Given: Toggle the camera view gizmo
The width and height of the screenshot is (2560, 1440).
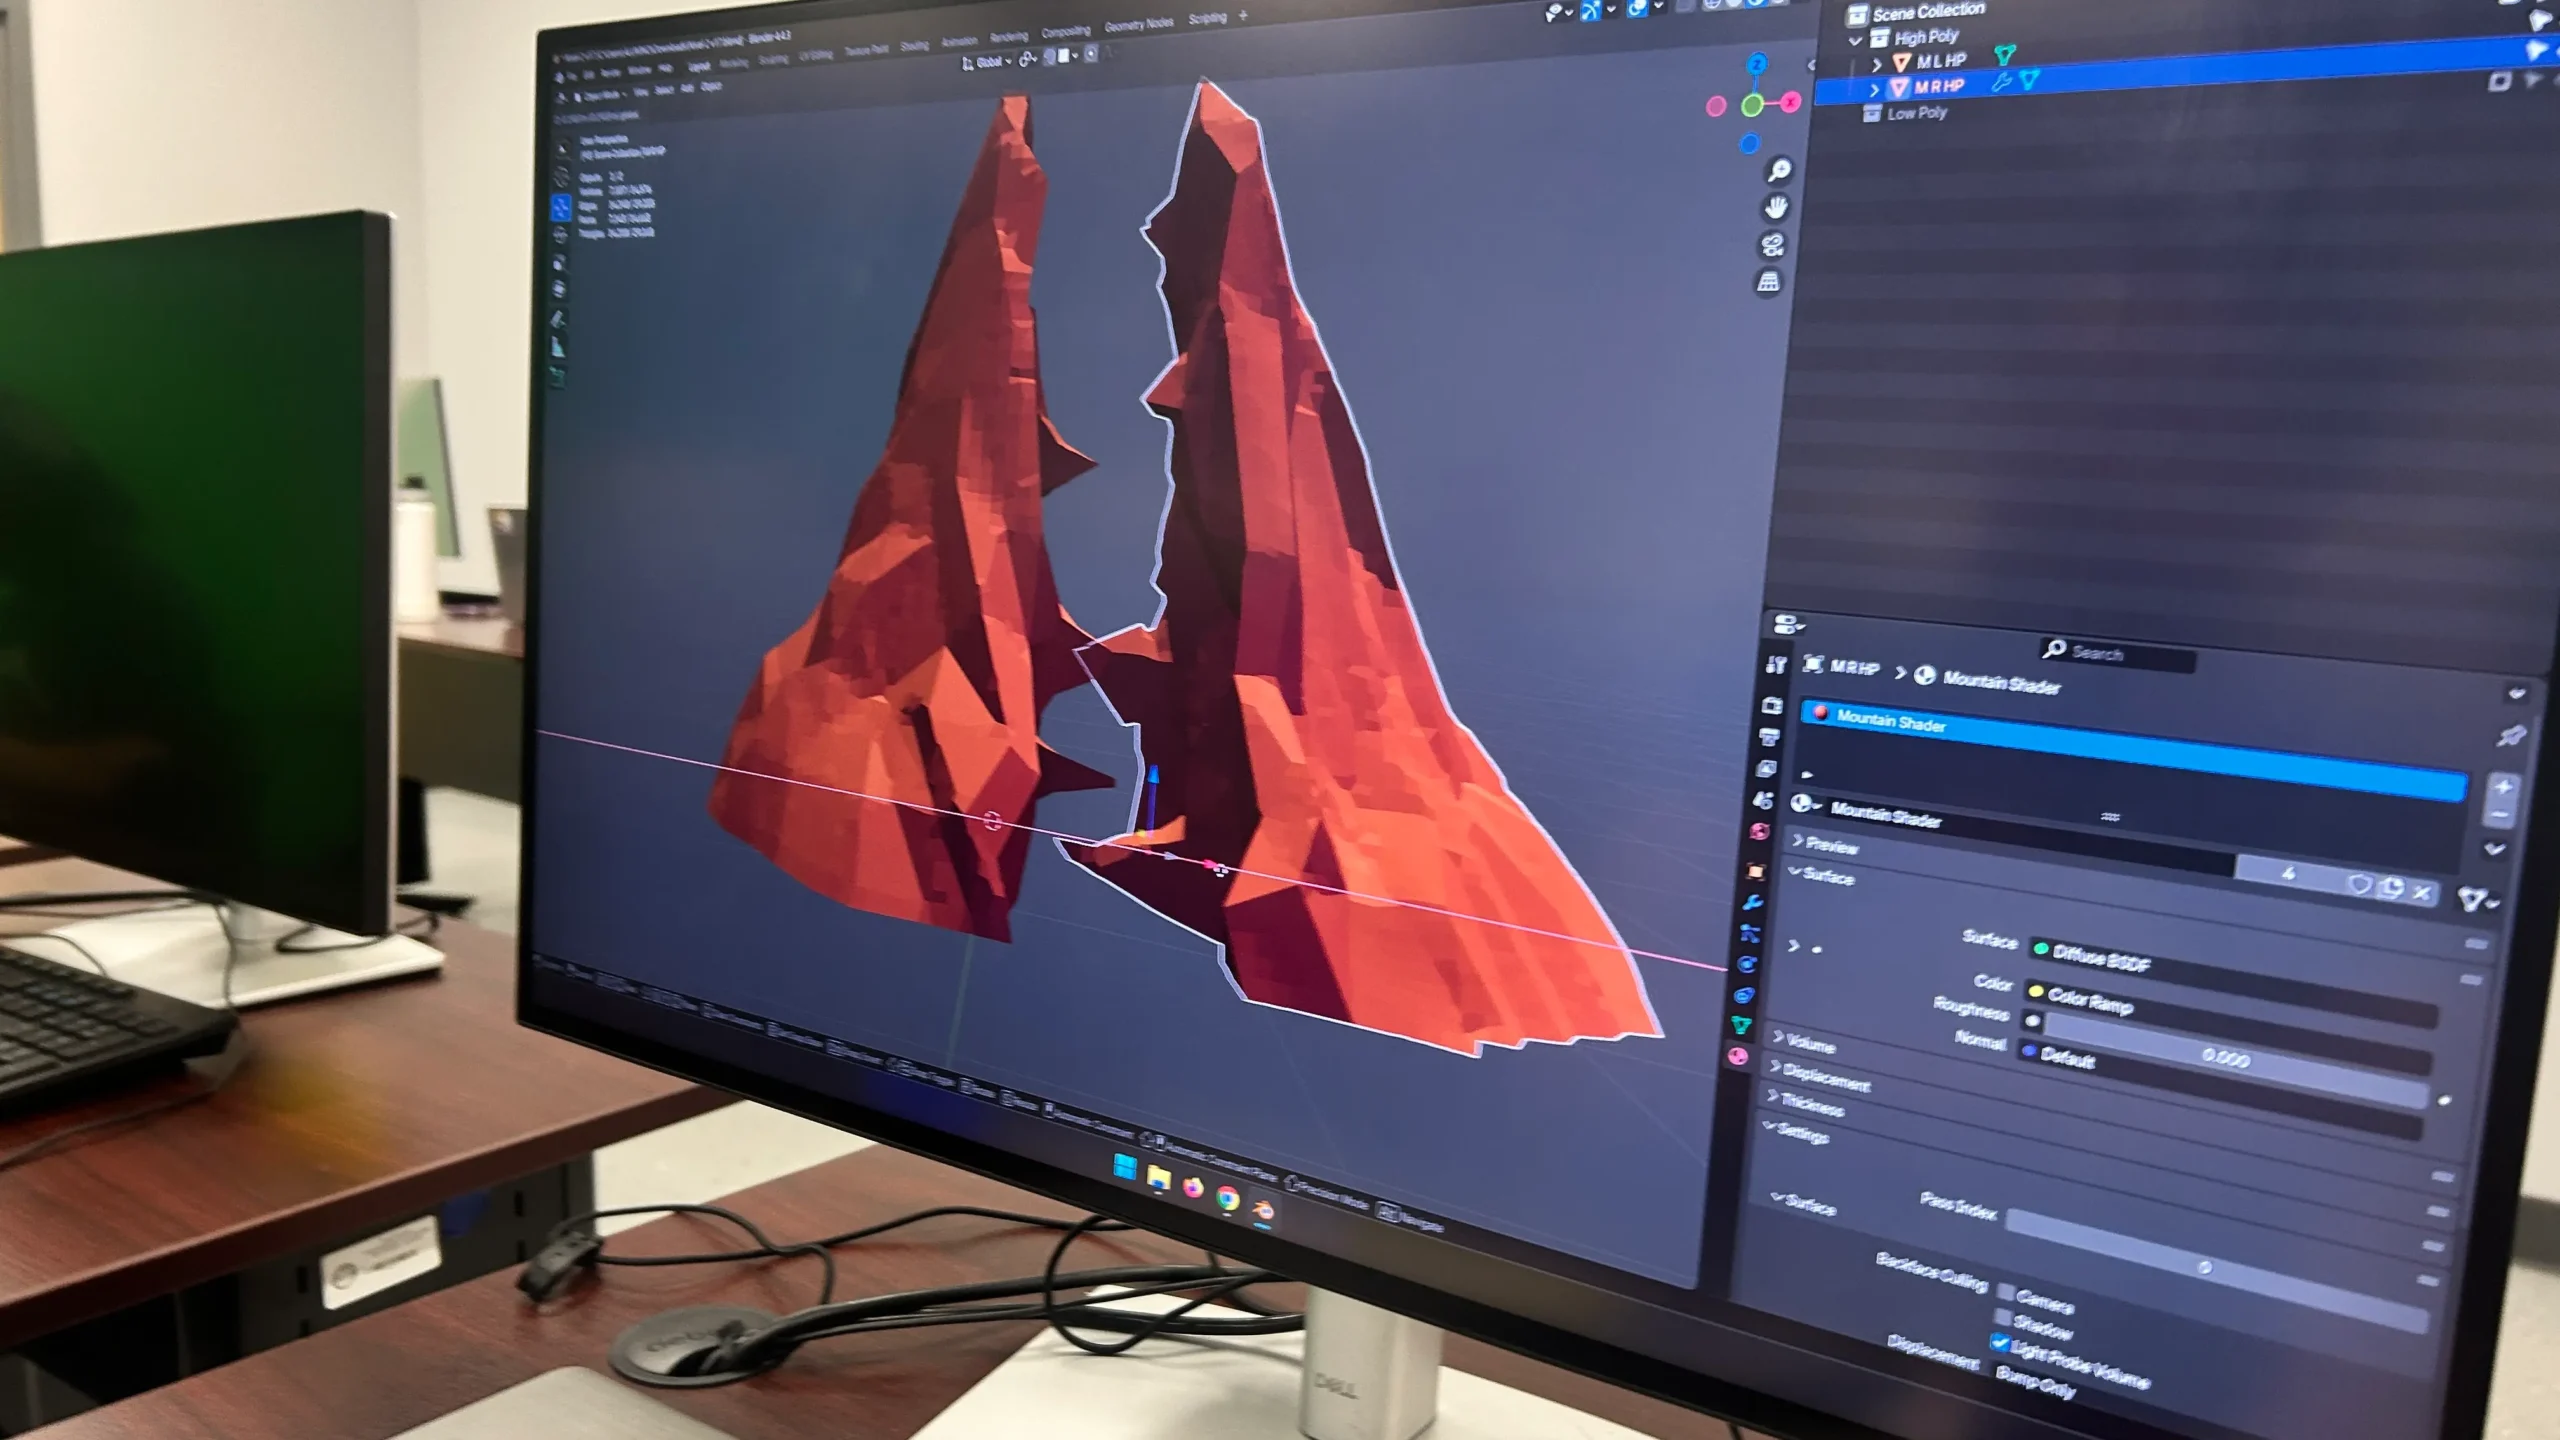Looking at the screenshot, I should (x=1773, y=245).
